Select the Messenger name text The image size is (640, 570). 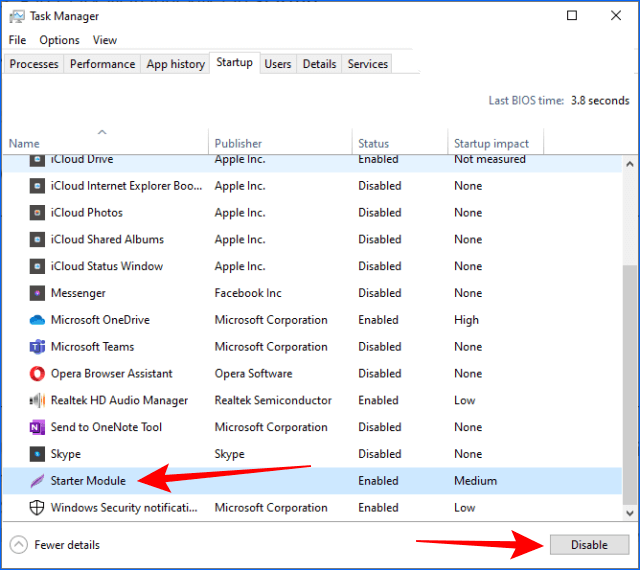point(78,293)
